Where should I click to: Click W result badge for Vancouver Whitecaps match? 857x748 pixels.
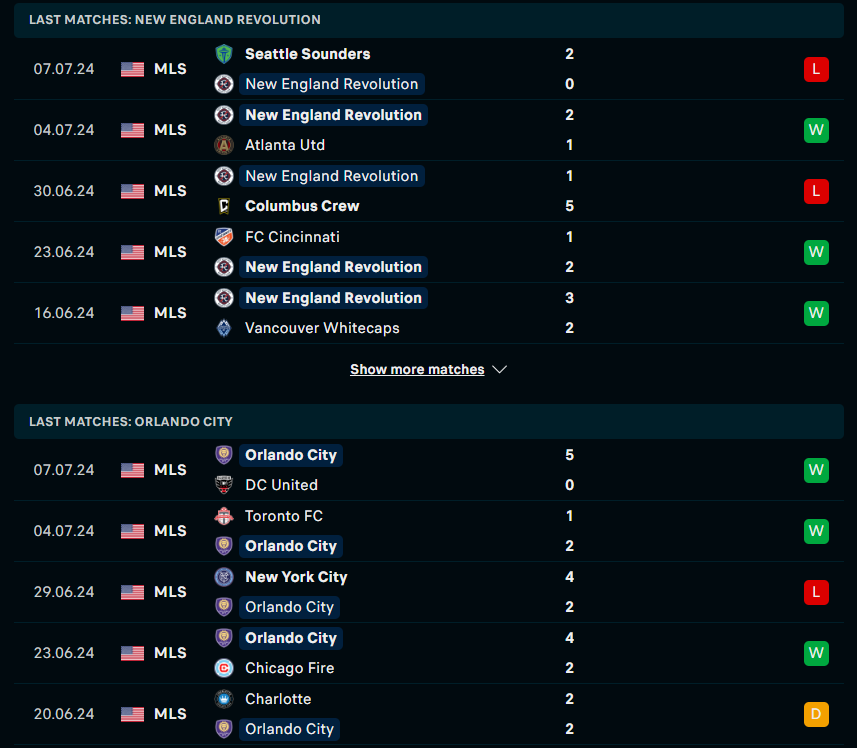[x=816, y=313]
